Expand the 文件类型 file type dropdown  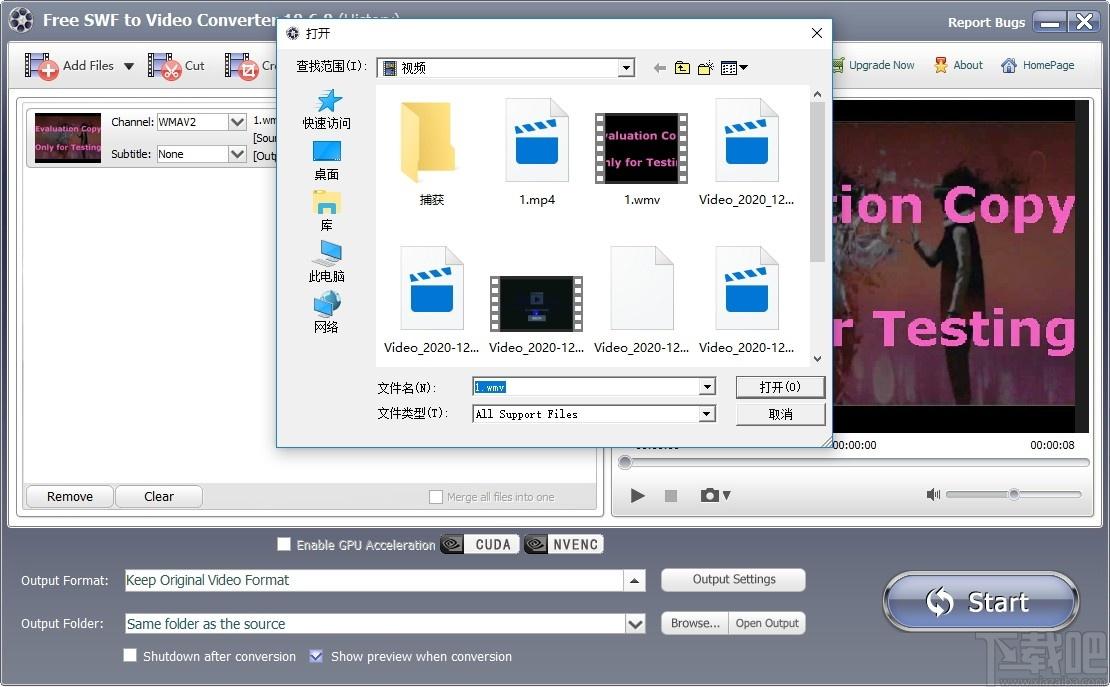pos(706,414)
